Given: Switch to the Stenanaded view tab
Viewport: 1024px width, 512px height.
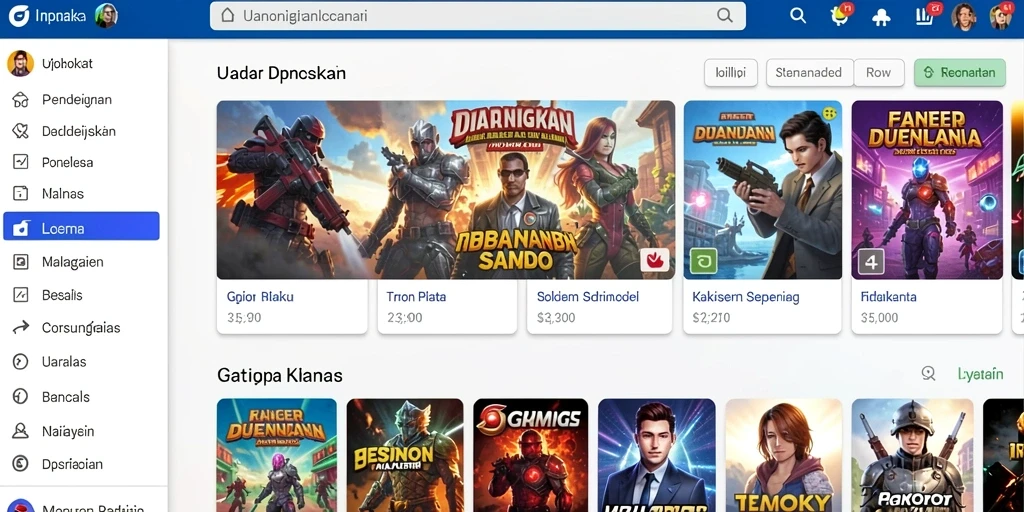Looking at the screenshot, I should tap(809, 72).
